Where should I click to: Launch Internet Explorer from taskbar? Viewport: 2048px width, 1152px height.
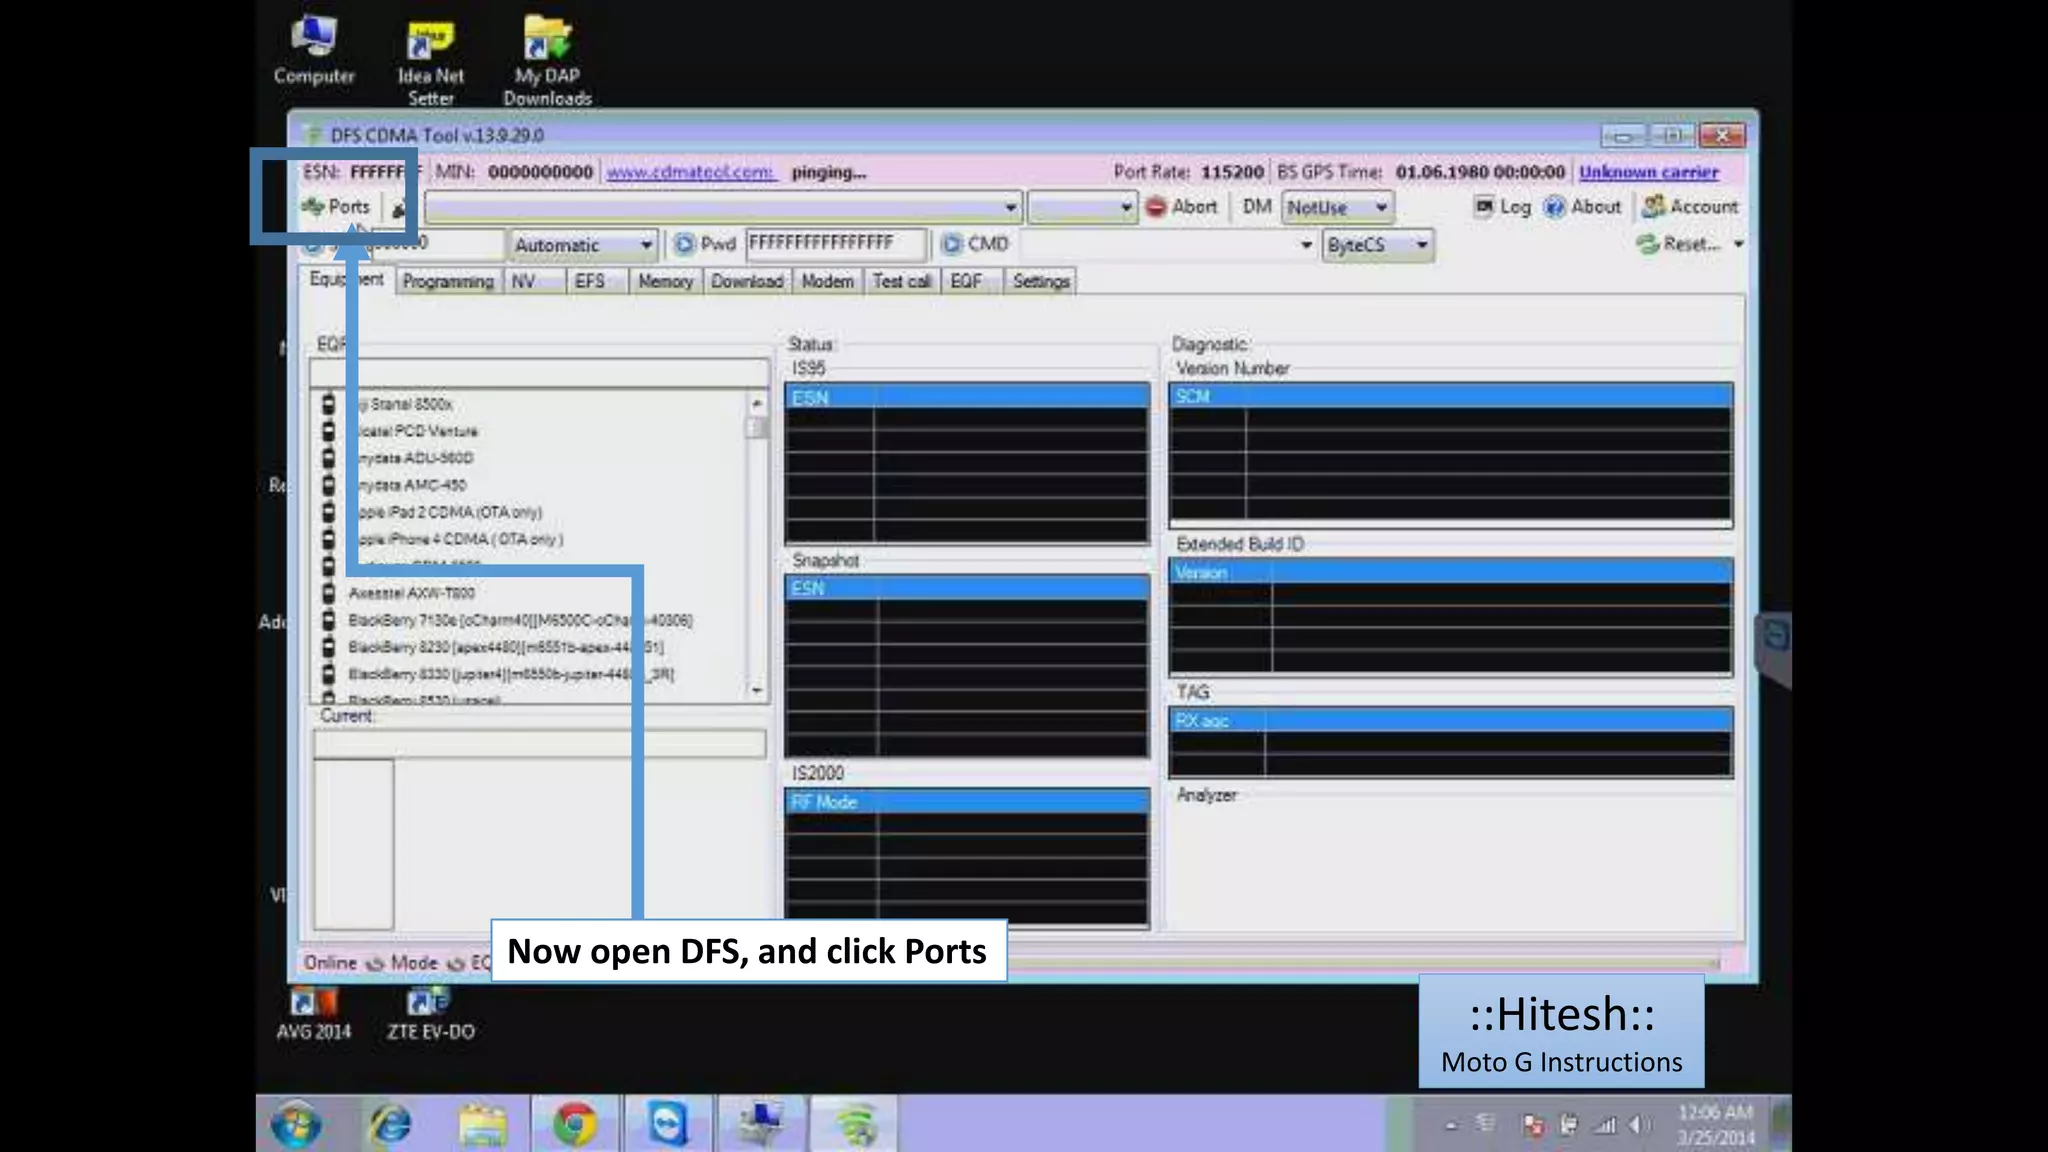(x=390, y=1124)
